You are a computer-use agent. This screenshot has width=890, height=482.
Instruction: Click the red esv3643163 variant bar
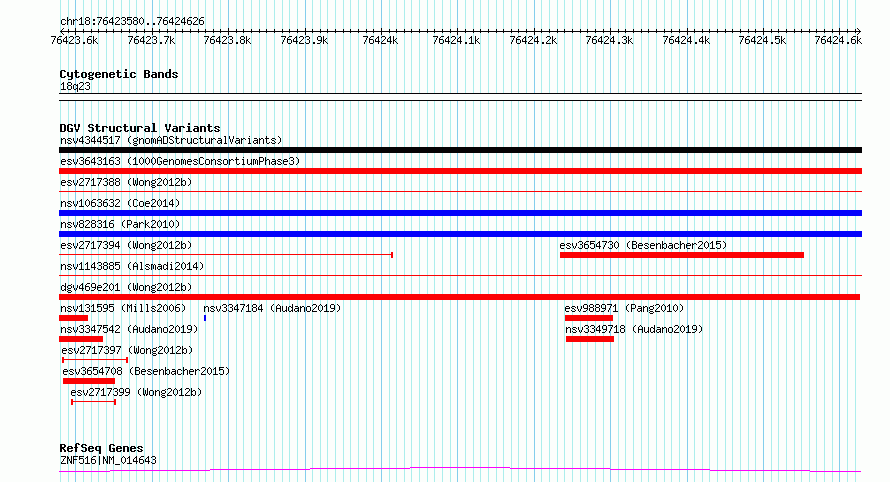coord(460,171)
